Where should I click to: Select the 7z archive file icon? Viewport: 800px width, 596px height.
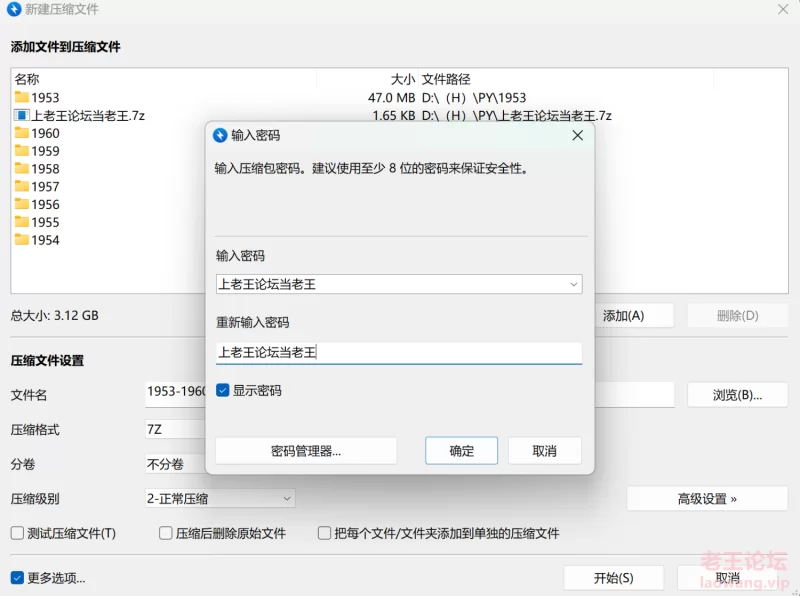point(22,116)
